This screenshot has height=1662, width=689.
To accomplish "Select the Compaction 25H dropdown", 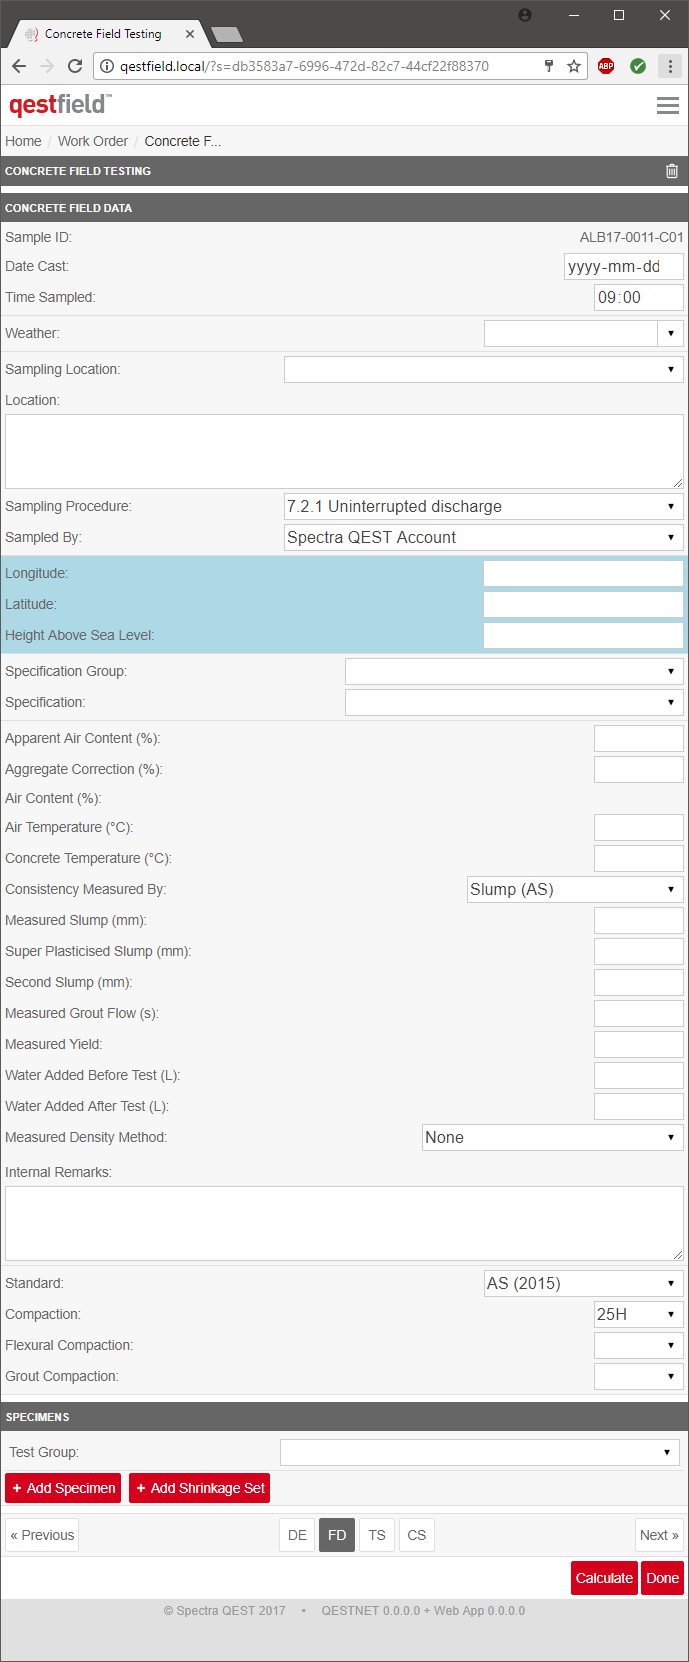I will [638, 1314].
